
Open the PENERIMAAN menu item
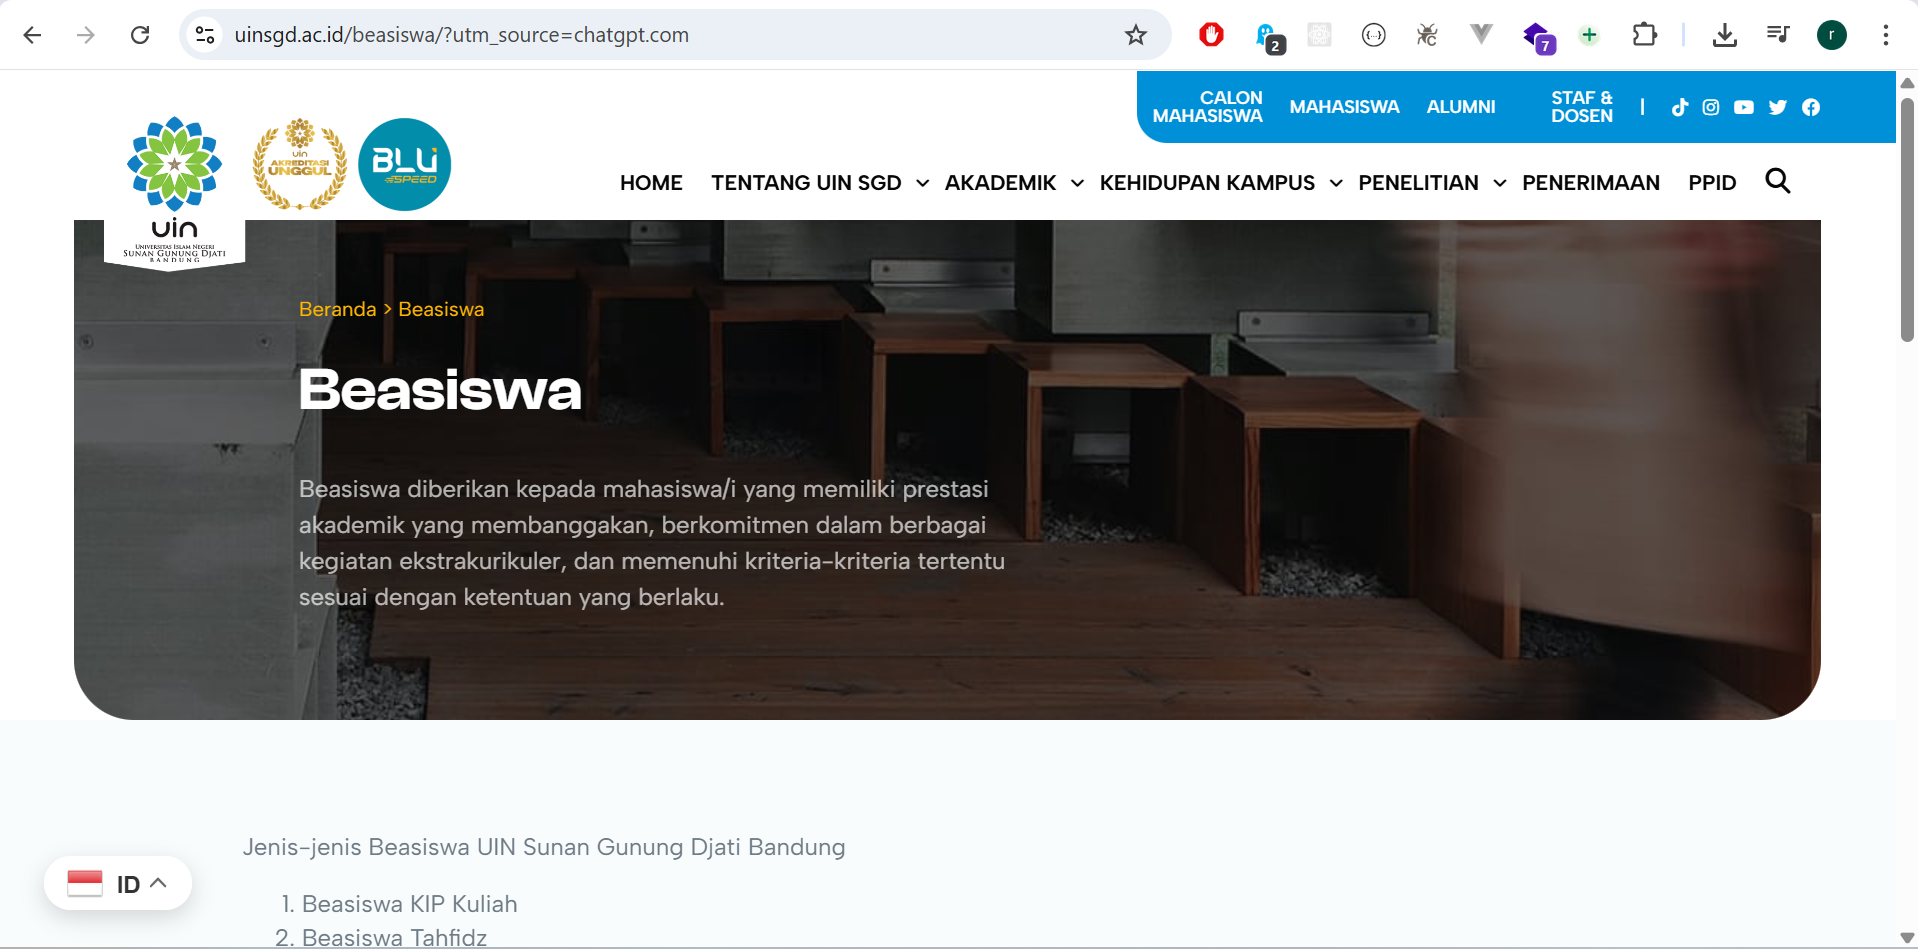(1590, 183)
